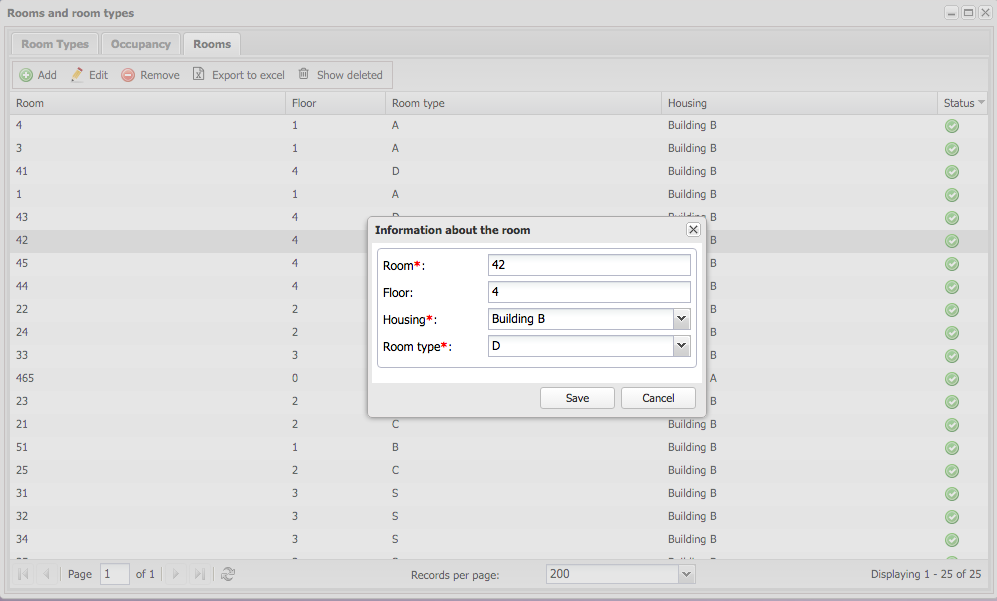Viewport: 997px width, 601px height.
Task: Click the Room number input field
Action: tap(589, 265)
